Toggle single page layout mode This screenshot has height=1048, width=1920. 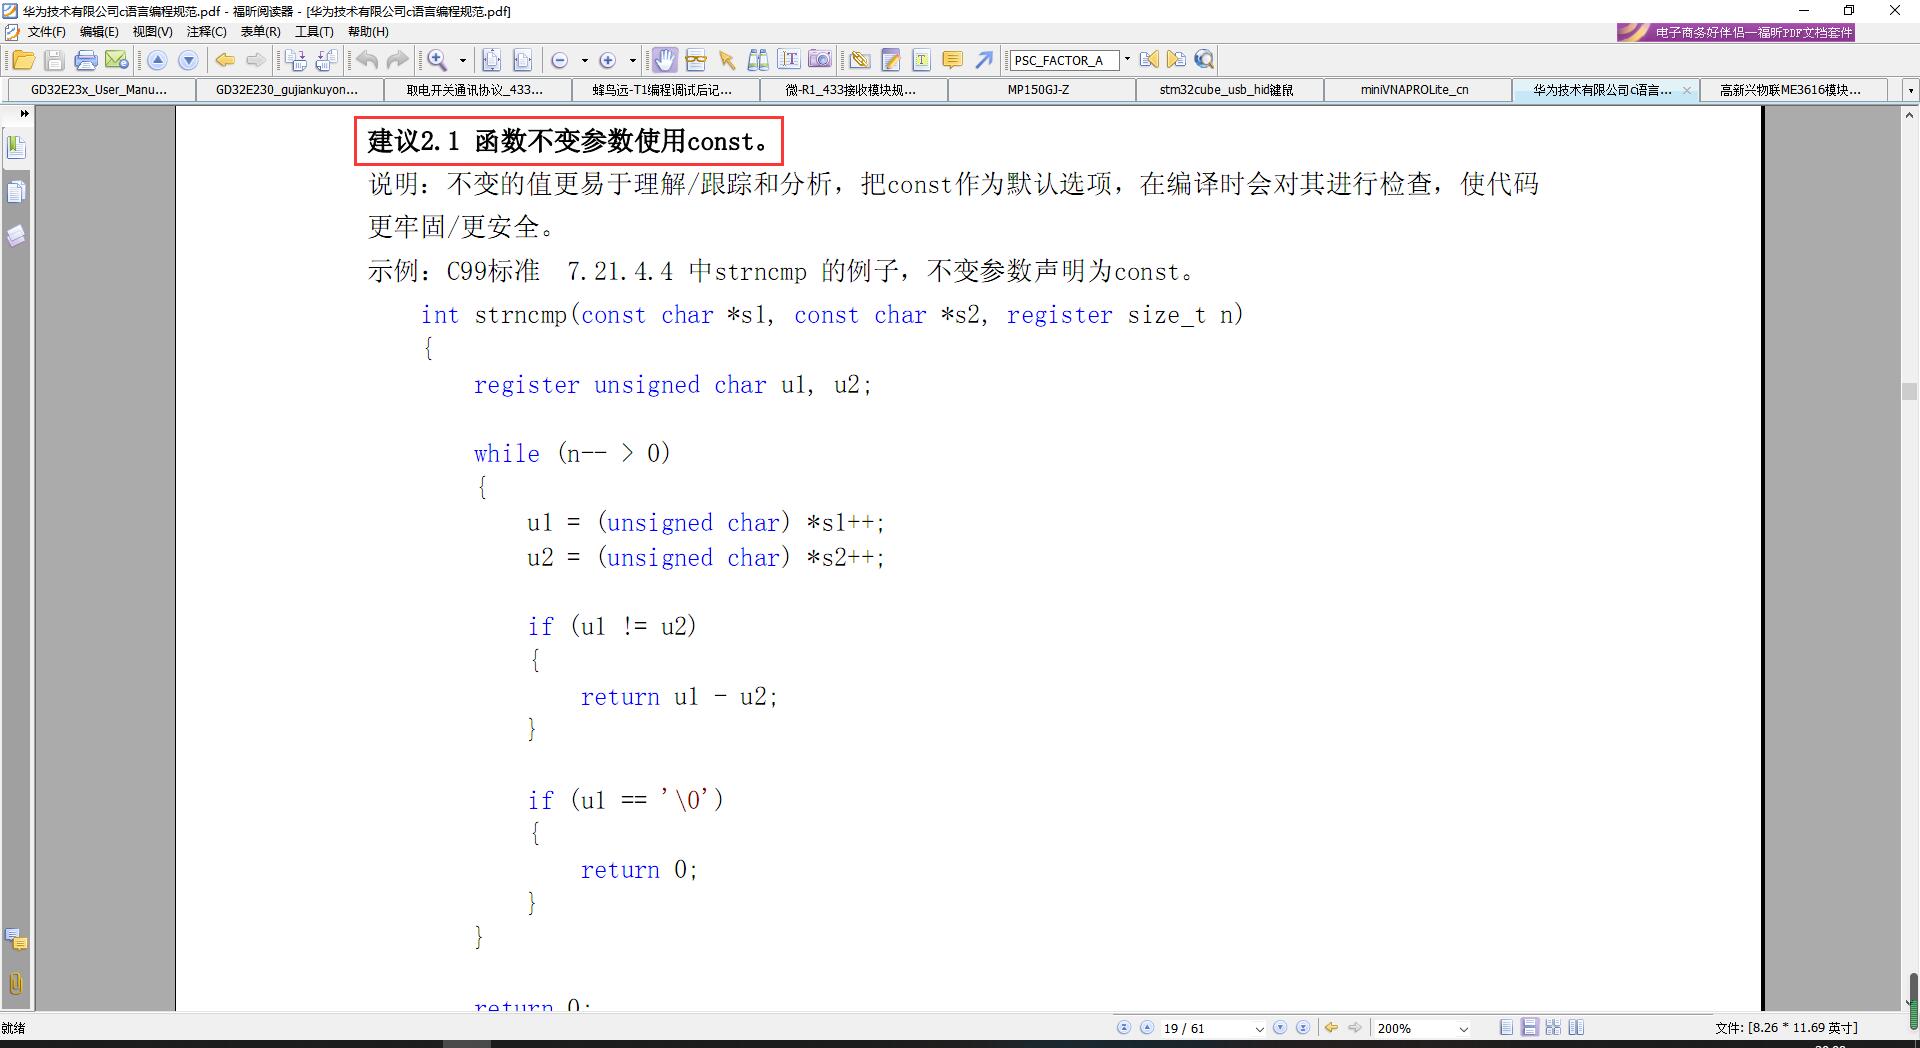[x=1506, y=1027]
